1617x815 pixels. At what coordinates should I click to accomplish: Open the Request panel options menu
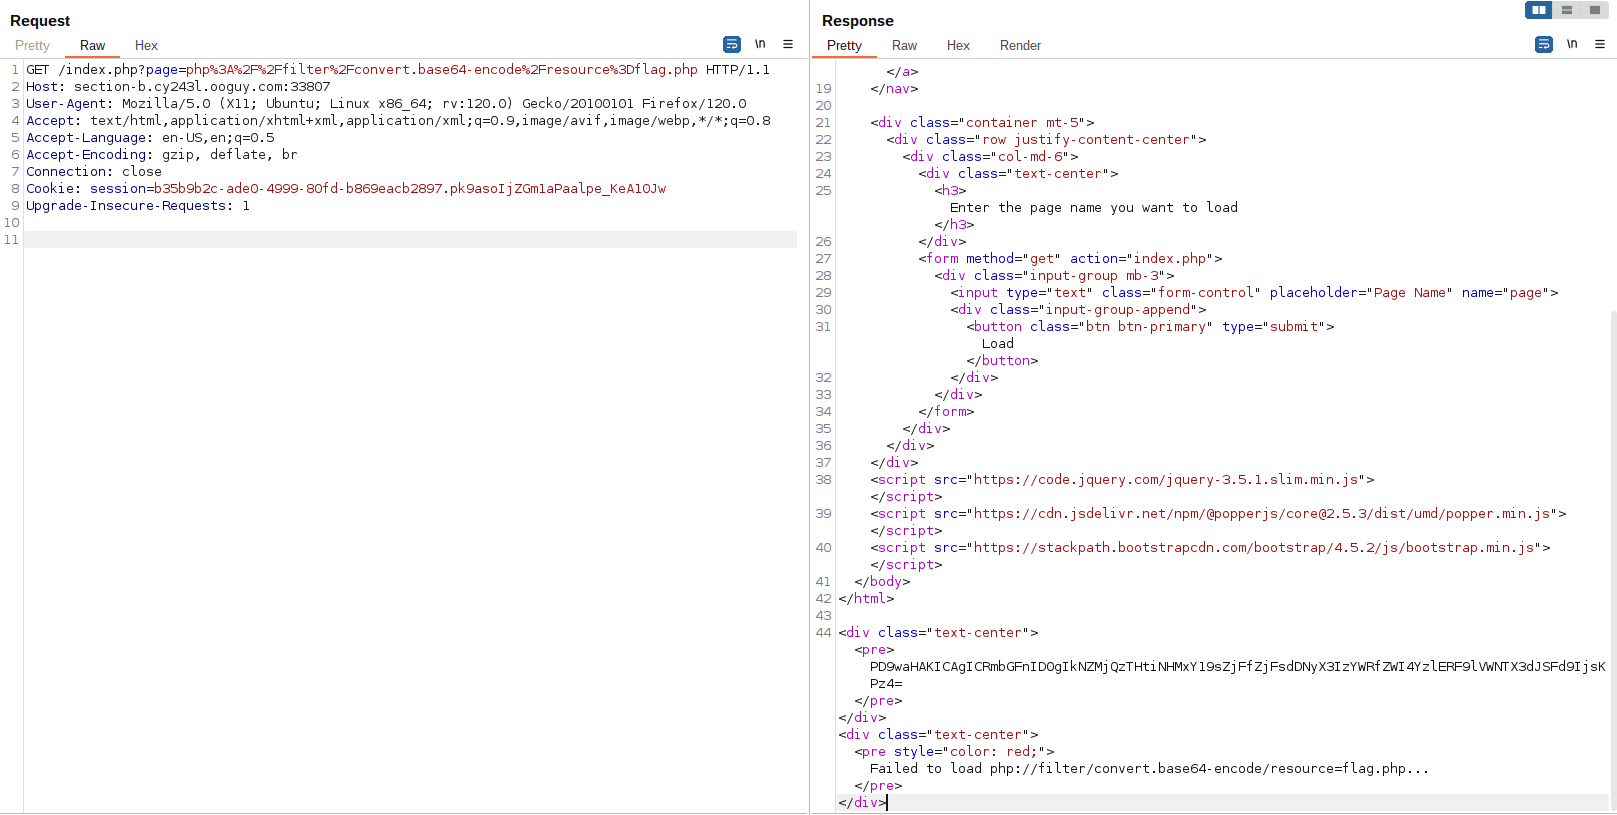pyautogui.click(x=788, y=44)
